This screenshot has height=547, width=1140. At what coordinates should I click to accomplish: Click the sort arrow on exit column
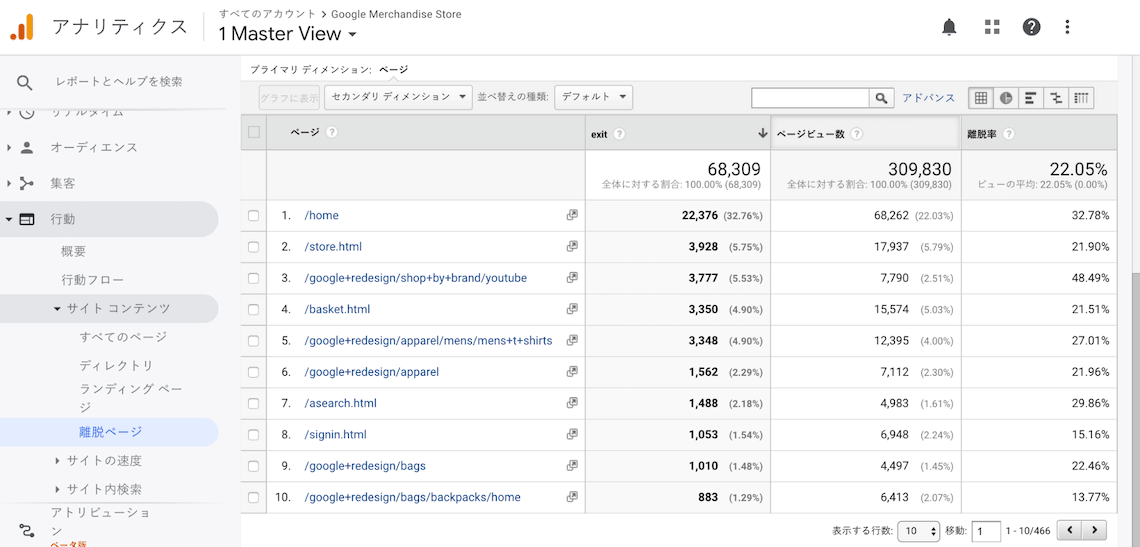763,133
